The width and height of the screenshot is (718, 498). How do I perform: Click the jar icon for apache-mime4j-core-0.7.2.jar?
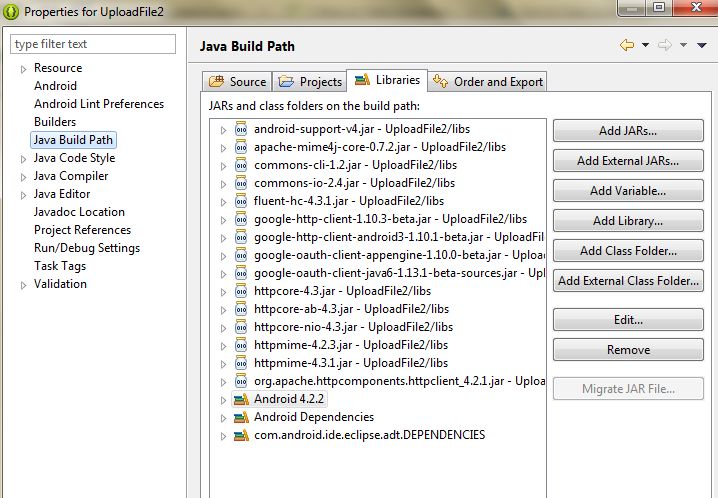241,147
